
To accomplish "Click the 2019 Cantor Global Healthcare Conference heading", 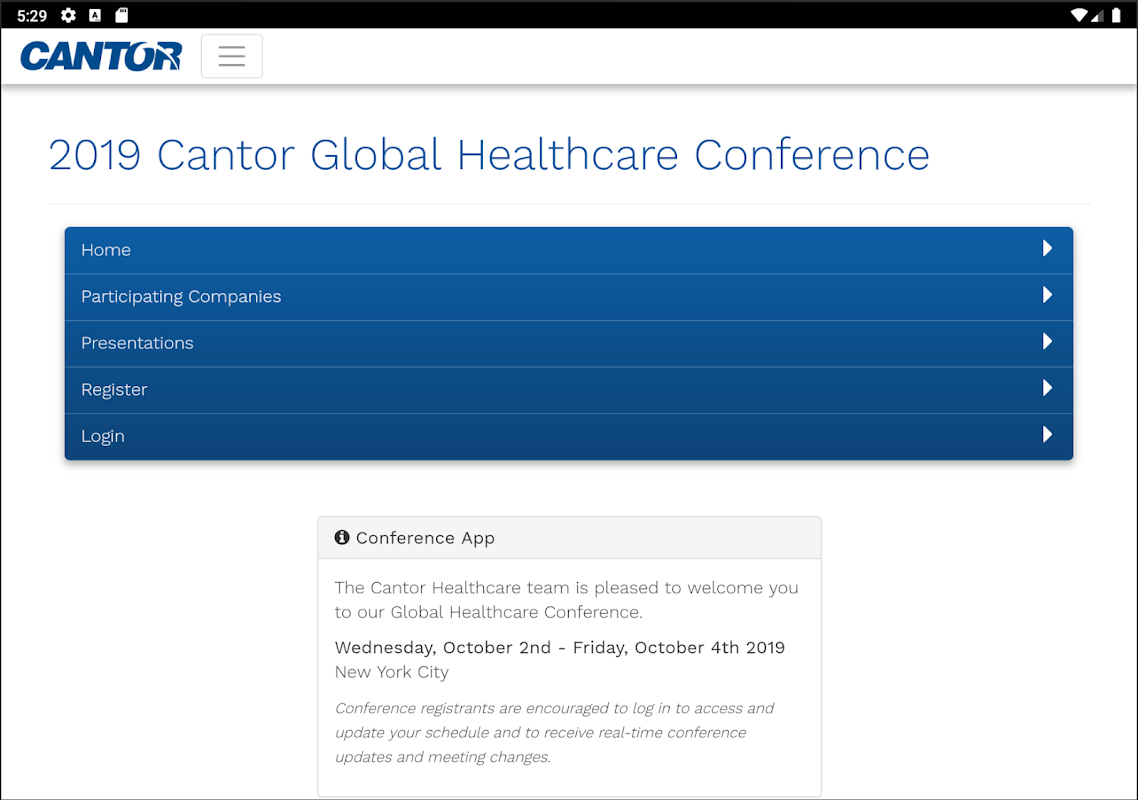I will pyautogui.click(x=489, y=155).
